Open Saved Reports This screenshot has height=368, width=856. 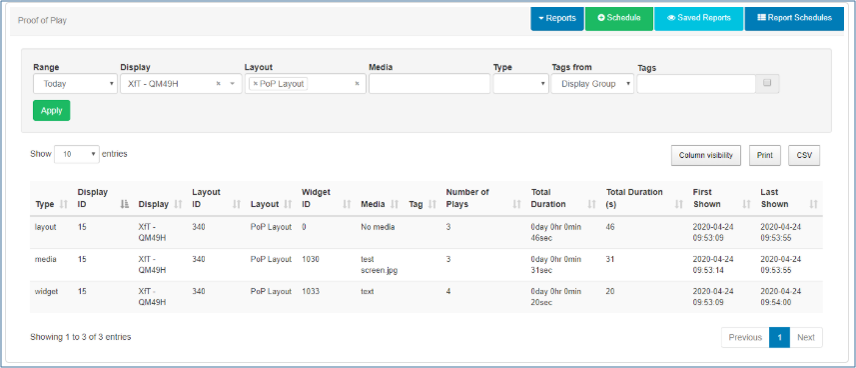(699, 19)
